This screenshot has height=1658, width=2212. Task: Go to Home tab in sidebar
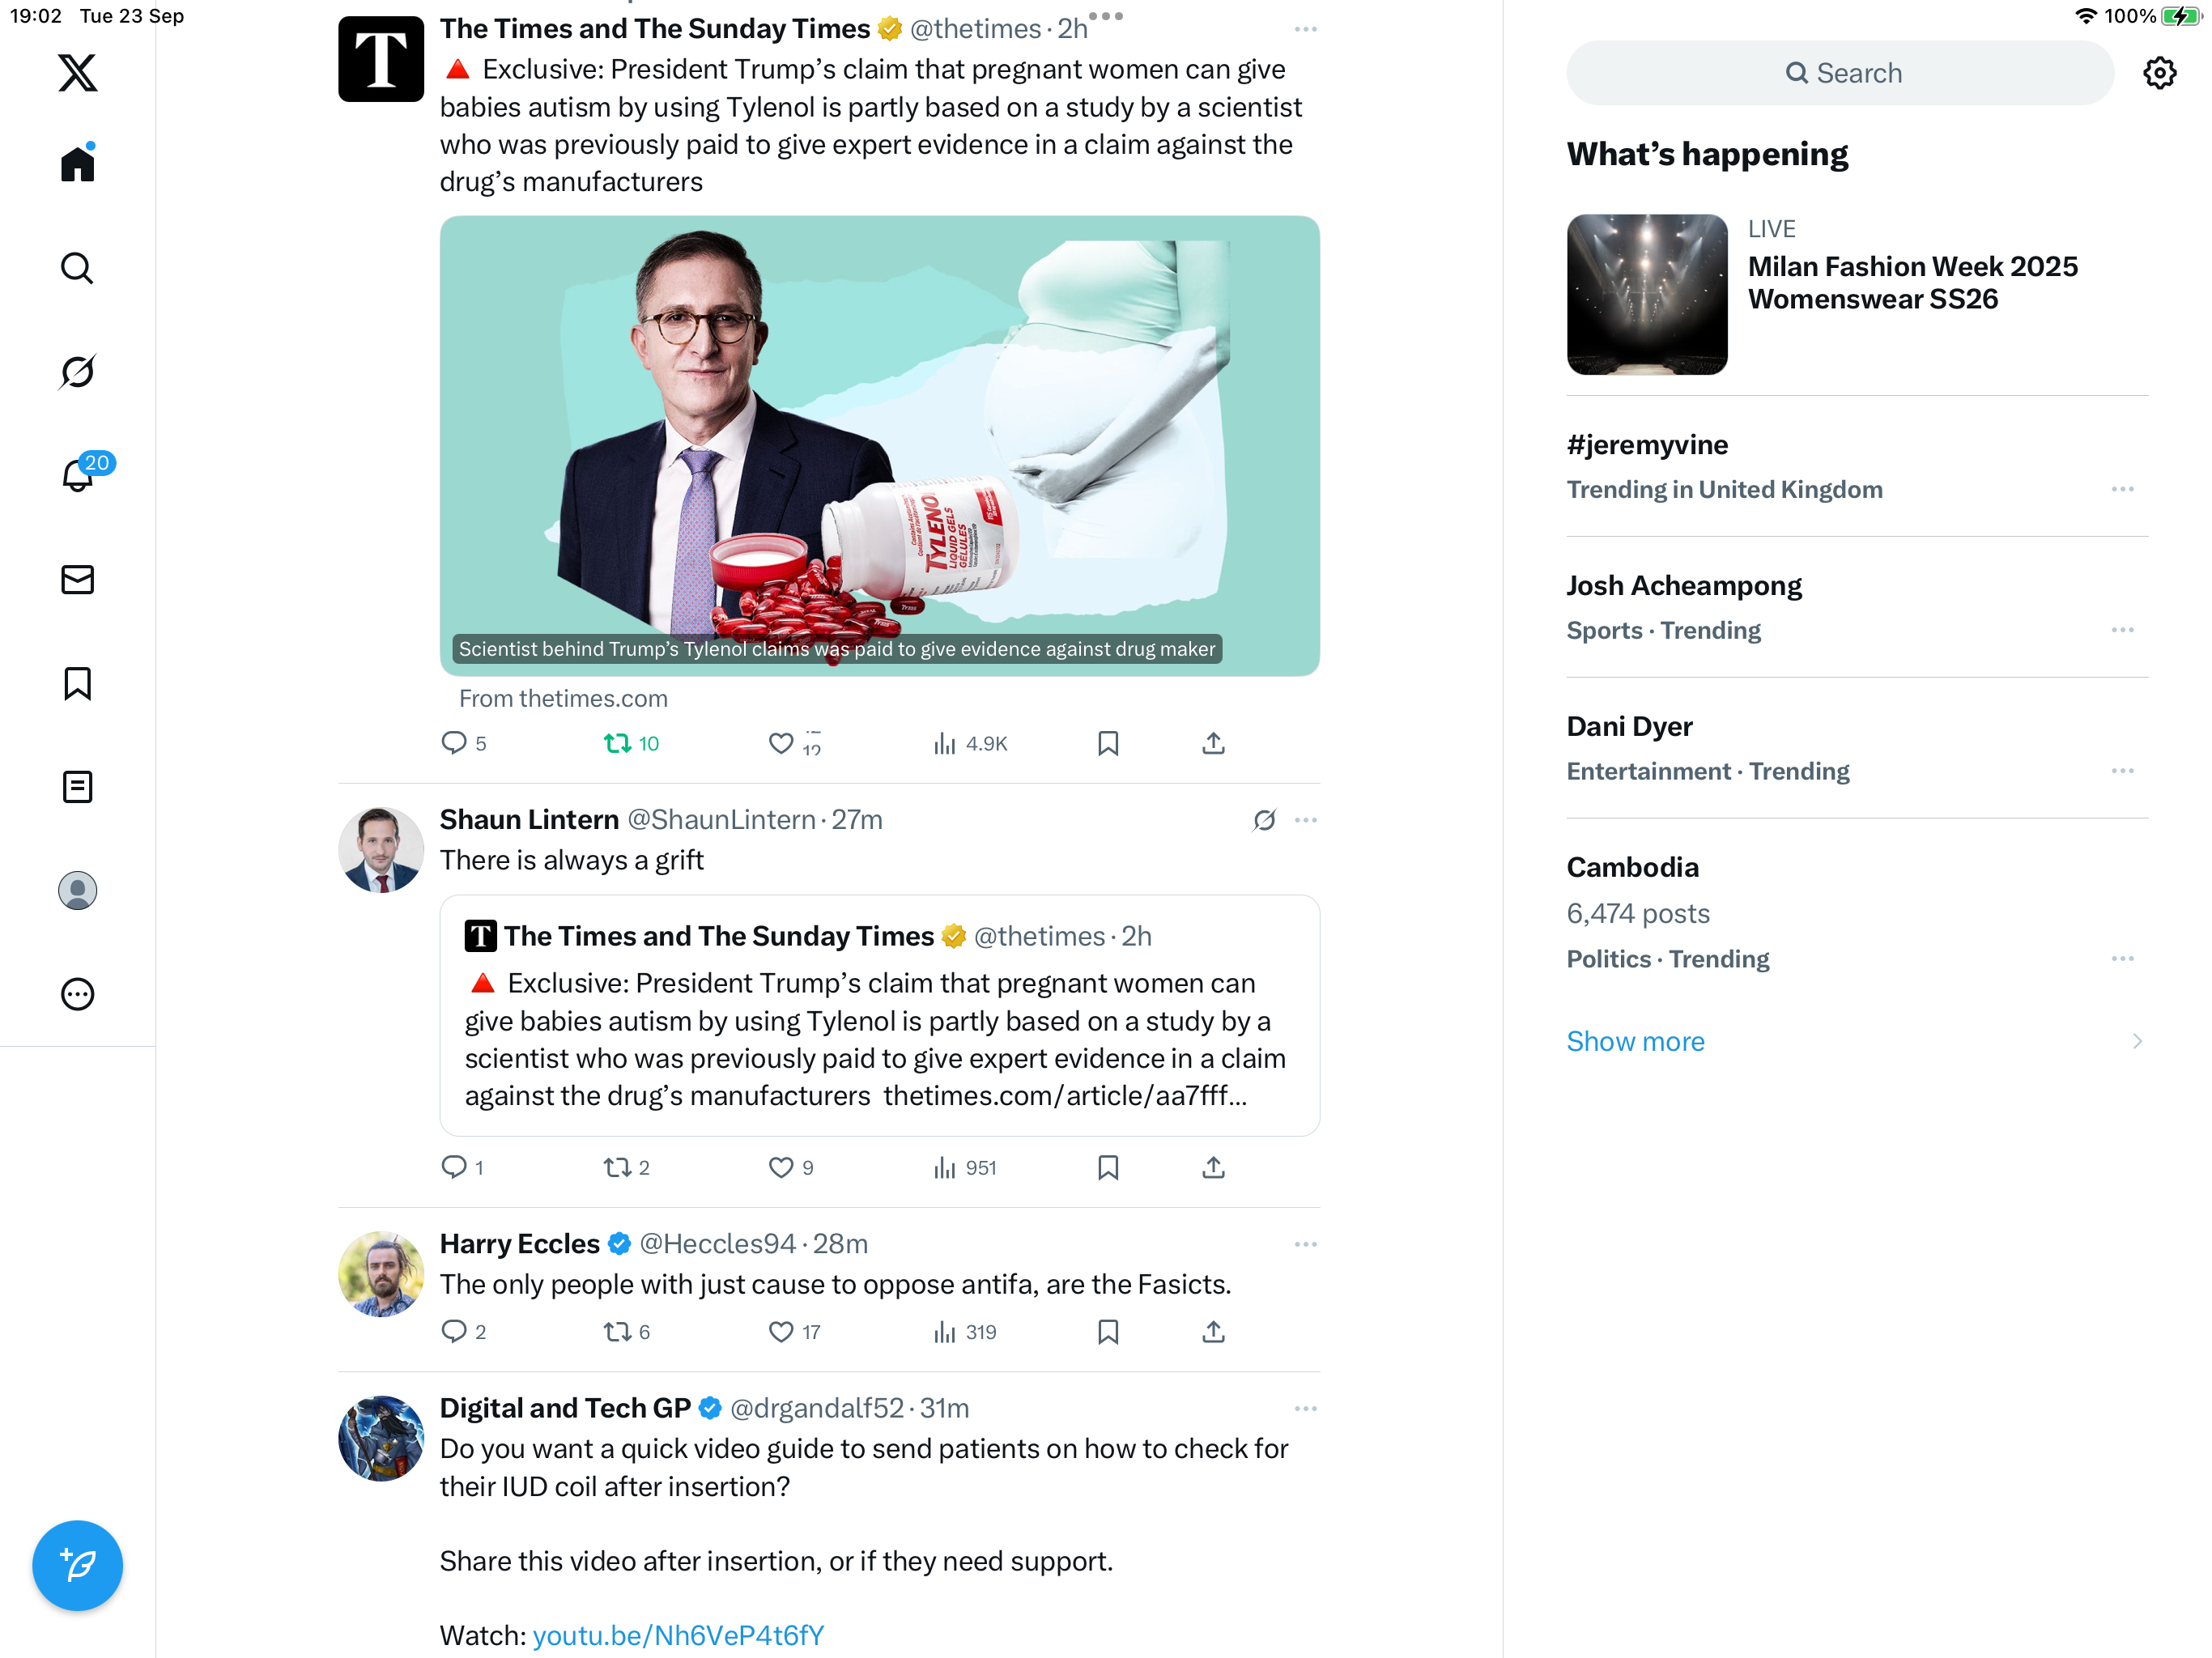(x=77, y=162)
